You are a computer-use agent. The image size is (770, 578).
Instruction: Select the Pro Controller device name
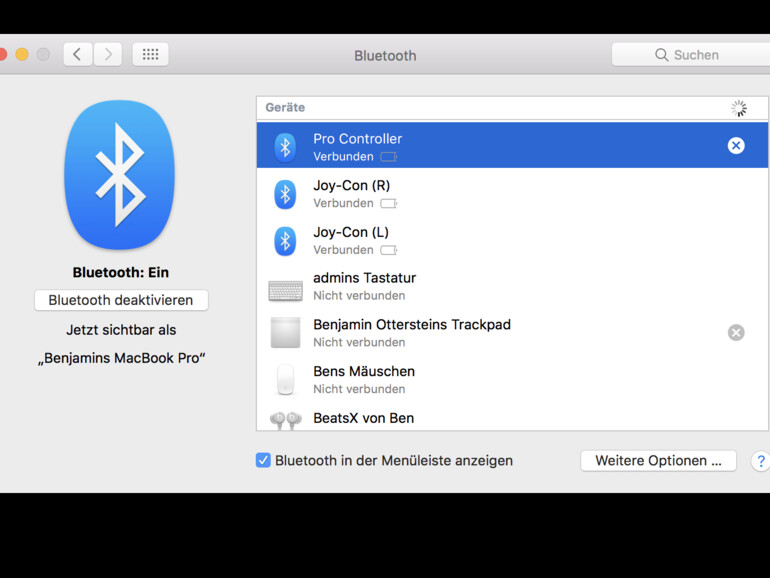[x=358, y=138]
